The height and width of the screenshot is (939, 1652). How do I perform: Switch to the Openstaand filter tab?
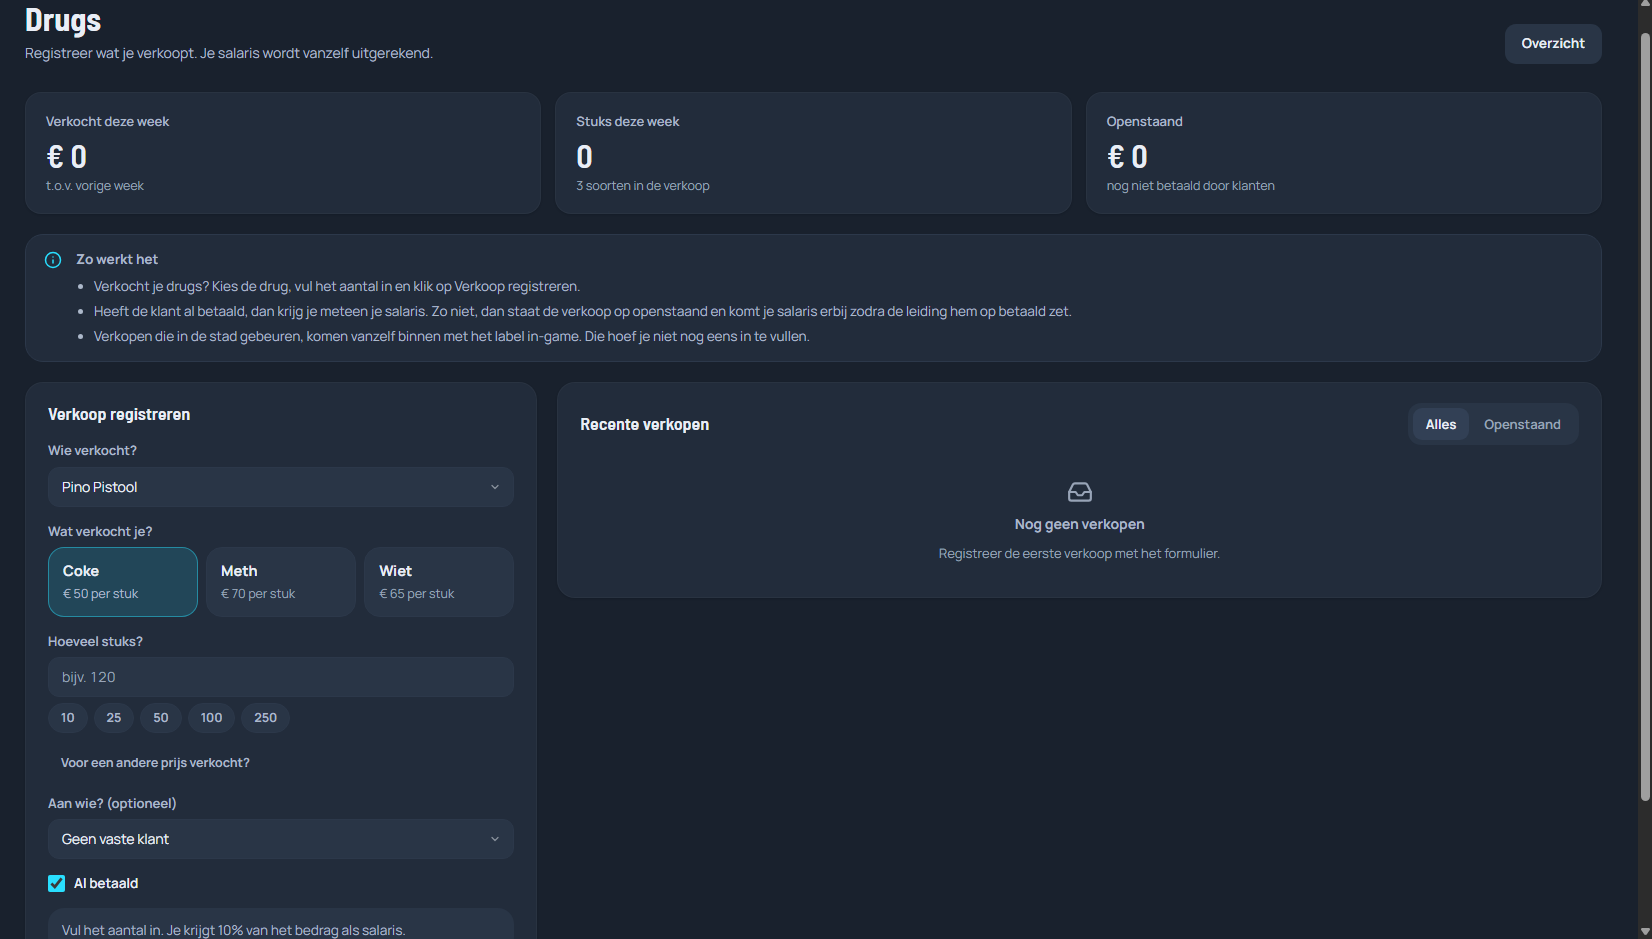pos(1522,424)
